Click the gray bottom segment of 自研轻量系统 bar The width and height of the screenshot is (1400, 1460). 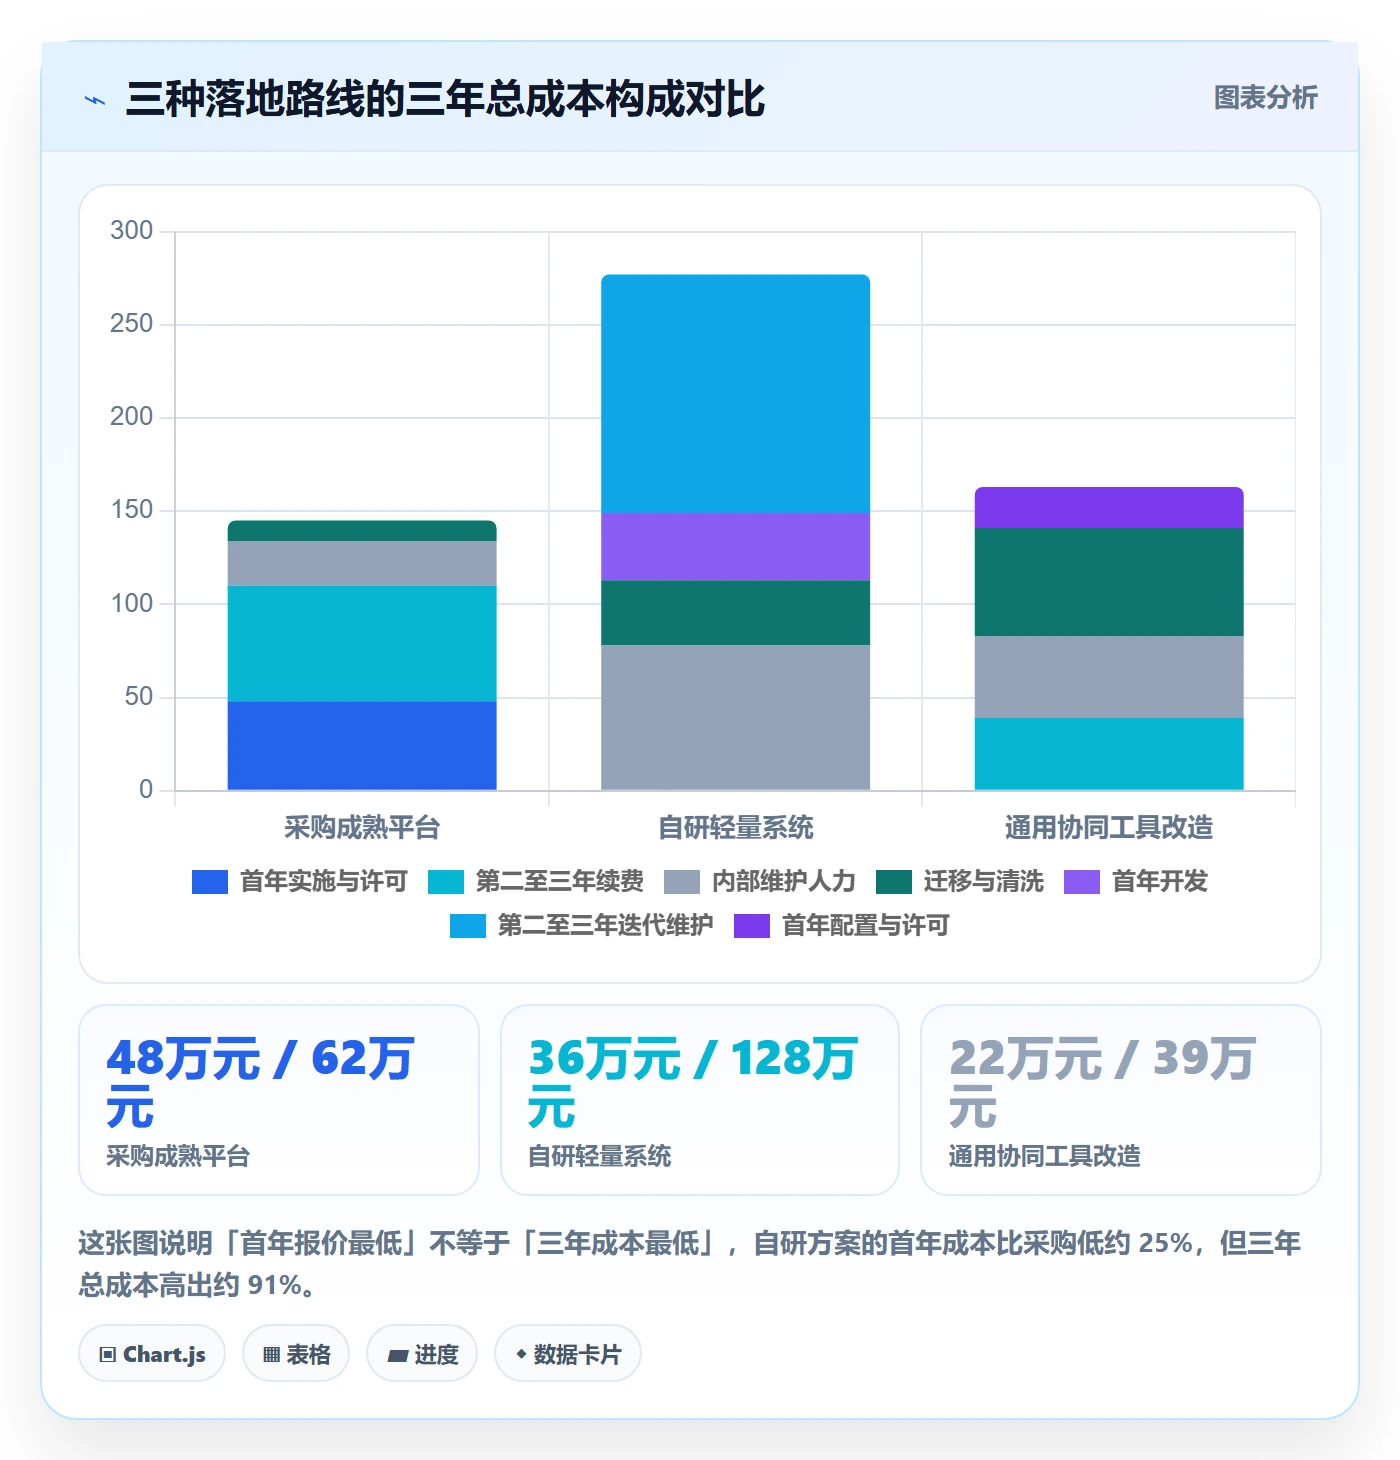pyautogui.click(x=735, y=718)
